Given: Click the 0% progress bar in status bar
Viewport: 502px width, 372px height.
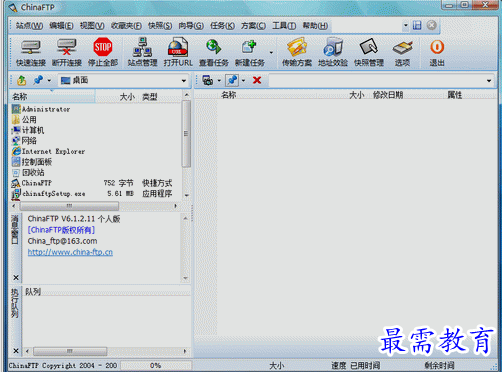Looking at the screenshot, I should 156,365.
